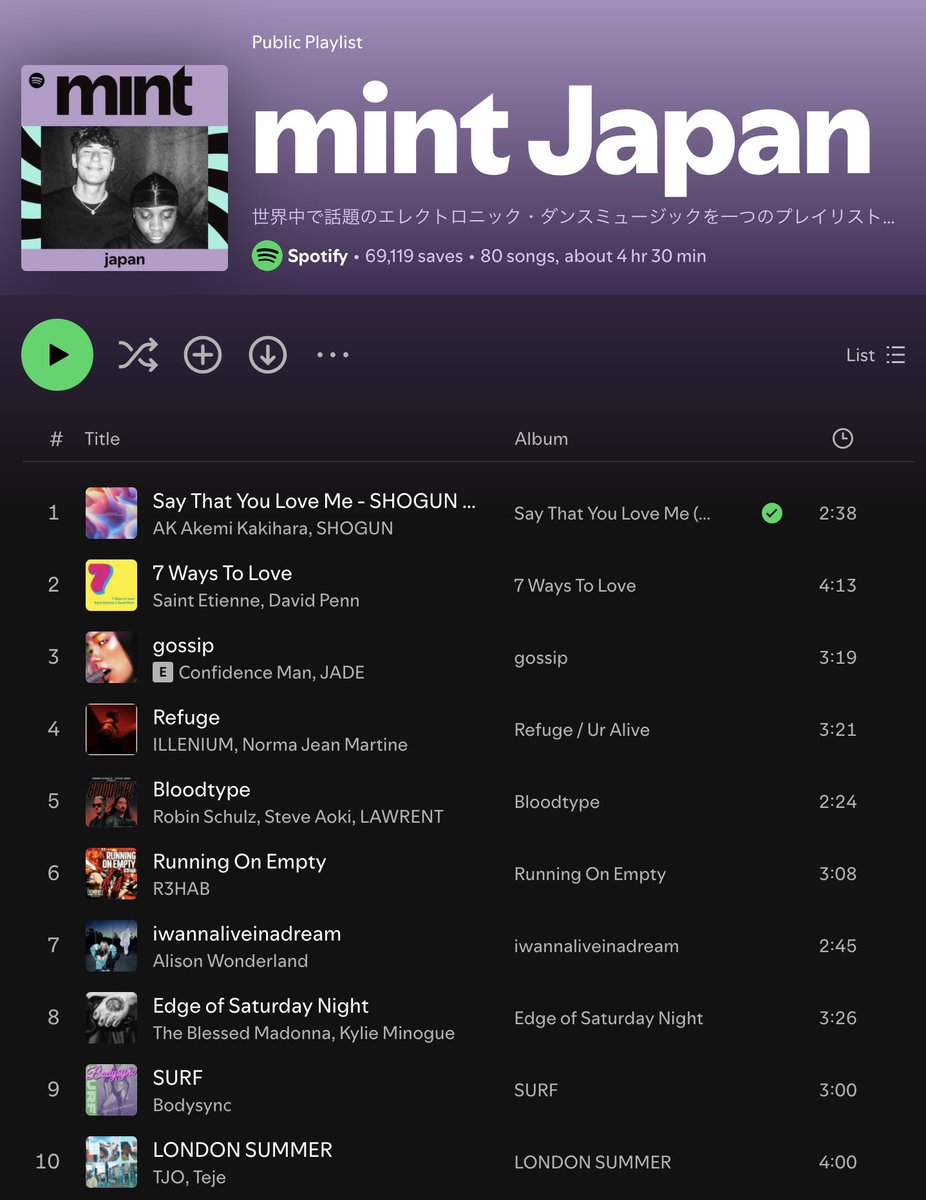
Task: Open artist Norma Jean Martine
Action: pyautogui.click(x=325, y=744)
